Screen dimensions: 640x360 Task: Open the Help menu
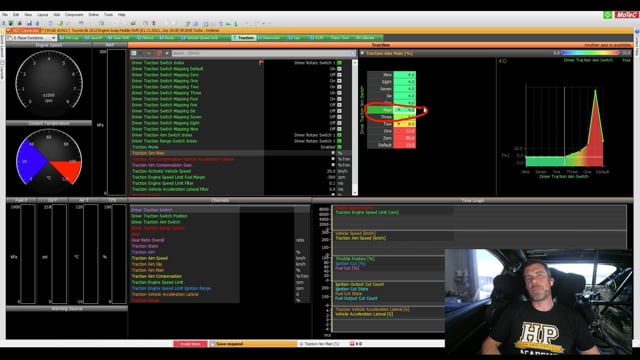[122, 15]
